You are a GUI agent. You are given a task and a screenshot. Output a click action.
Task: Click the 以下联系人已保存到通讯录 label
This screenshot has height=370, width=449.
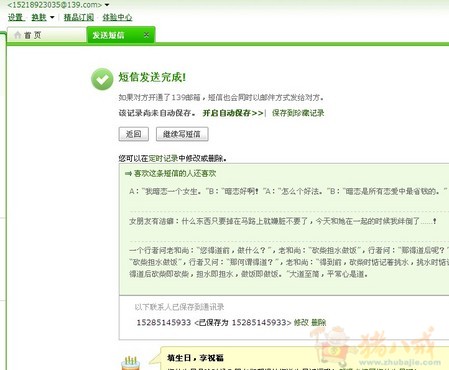point(179,307)
